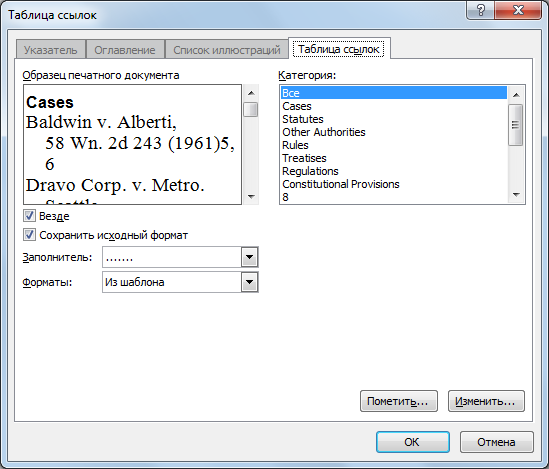Click the Help question mark button
Image resolution: width=549 pixels, height=469 pixels.
480,10
